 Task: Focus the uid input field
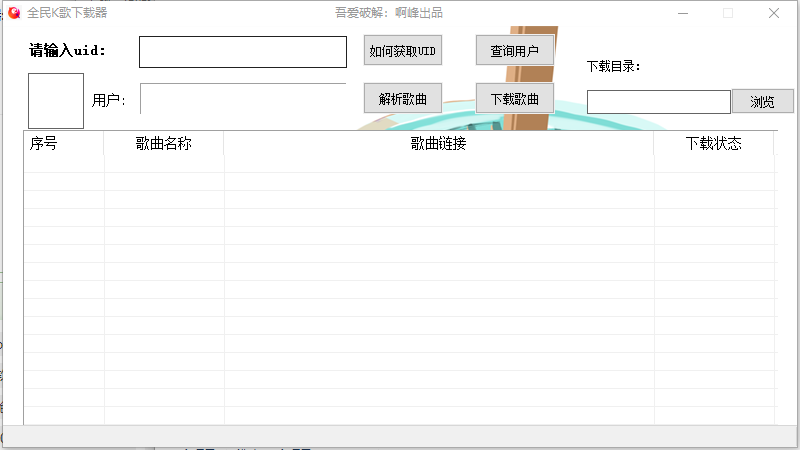pos(243,52)
